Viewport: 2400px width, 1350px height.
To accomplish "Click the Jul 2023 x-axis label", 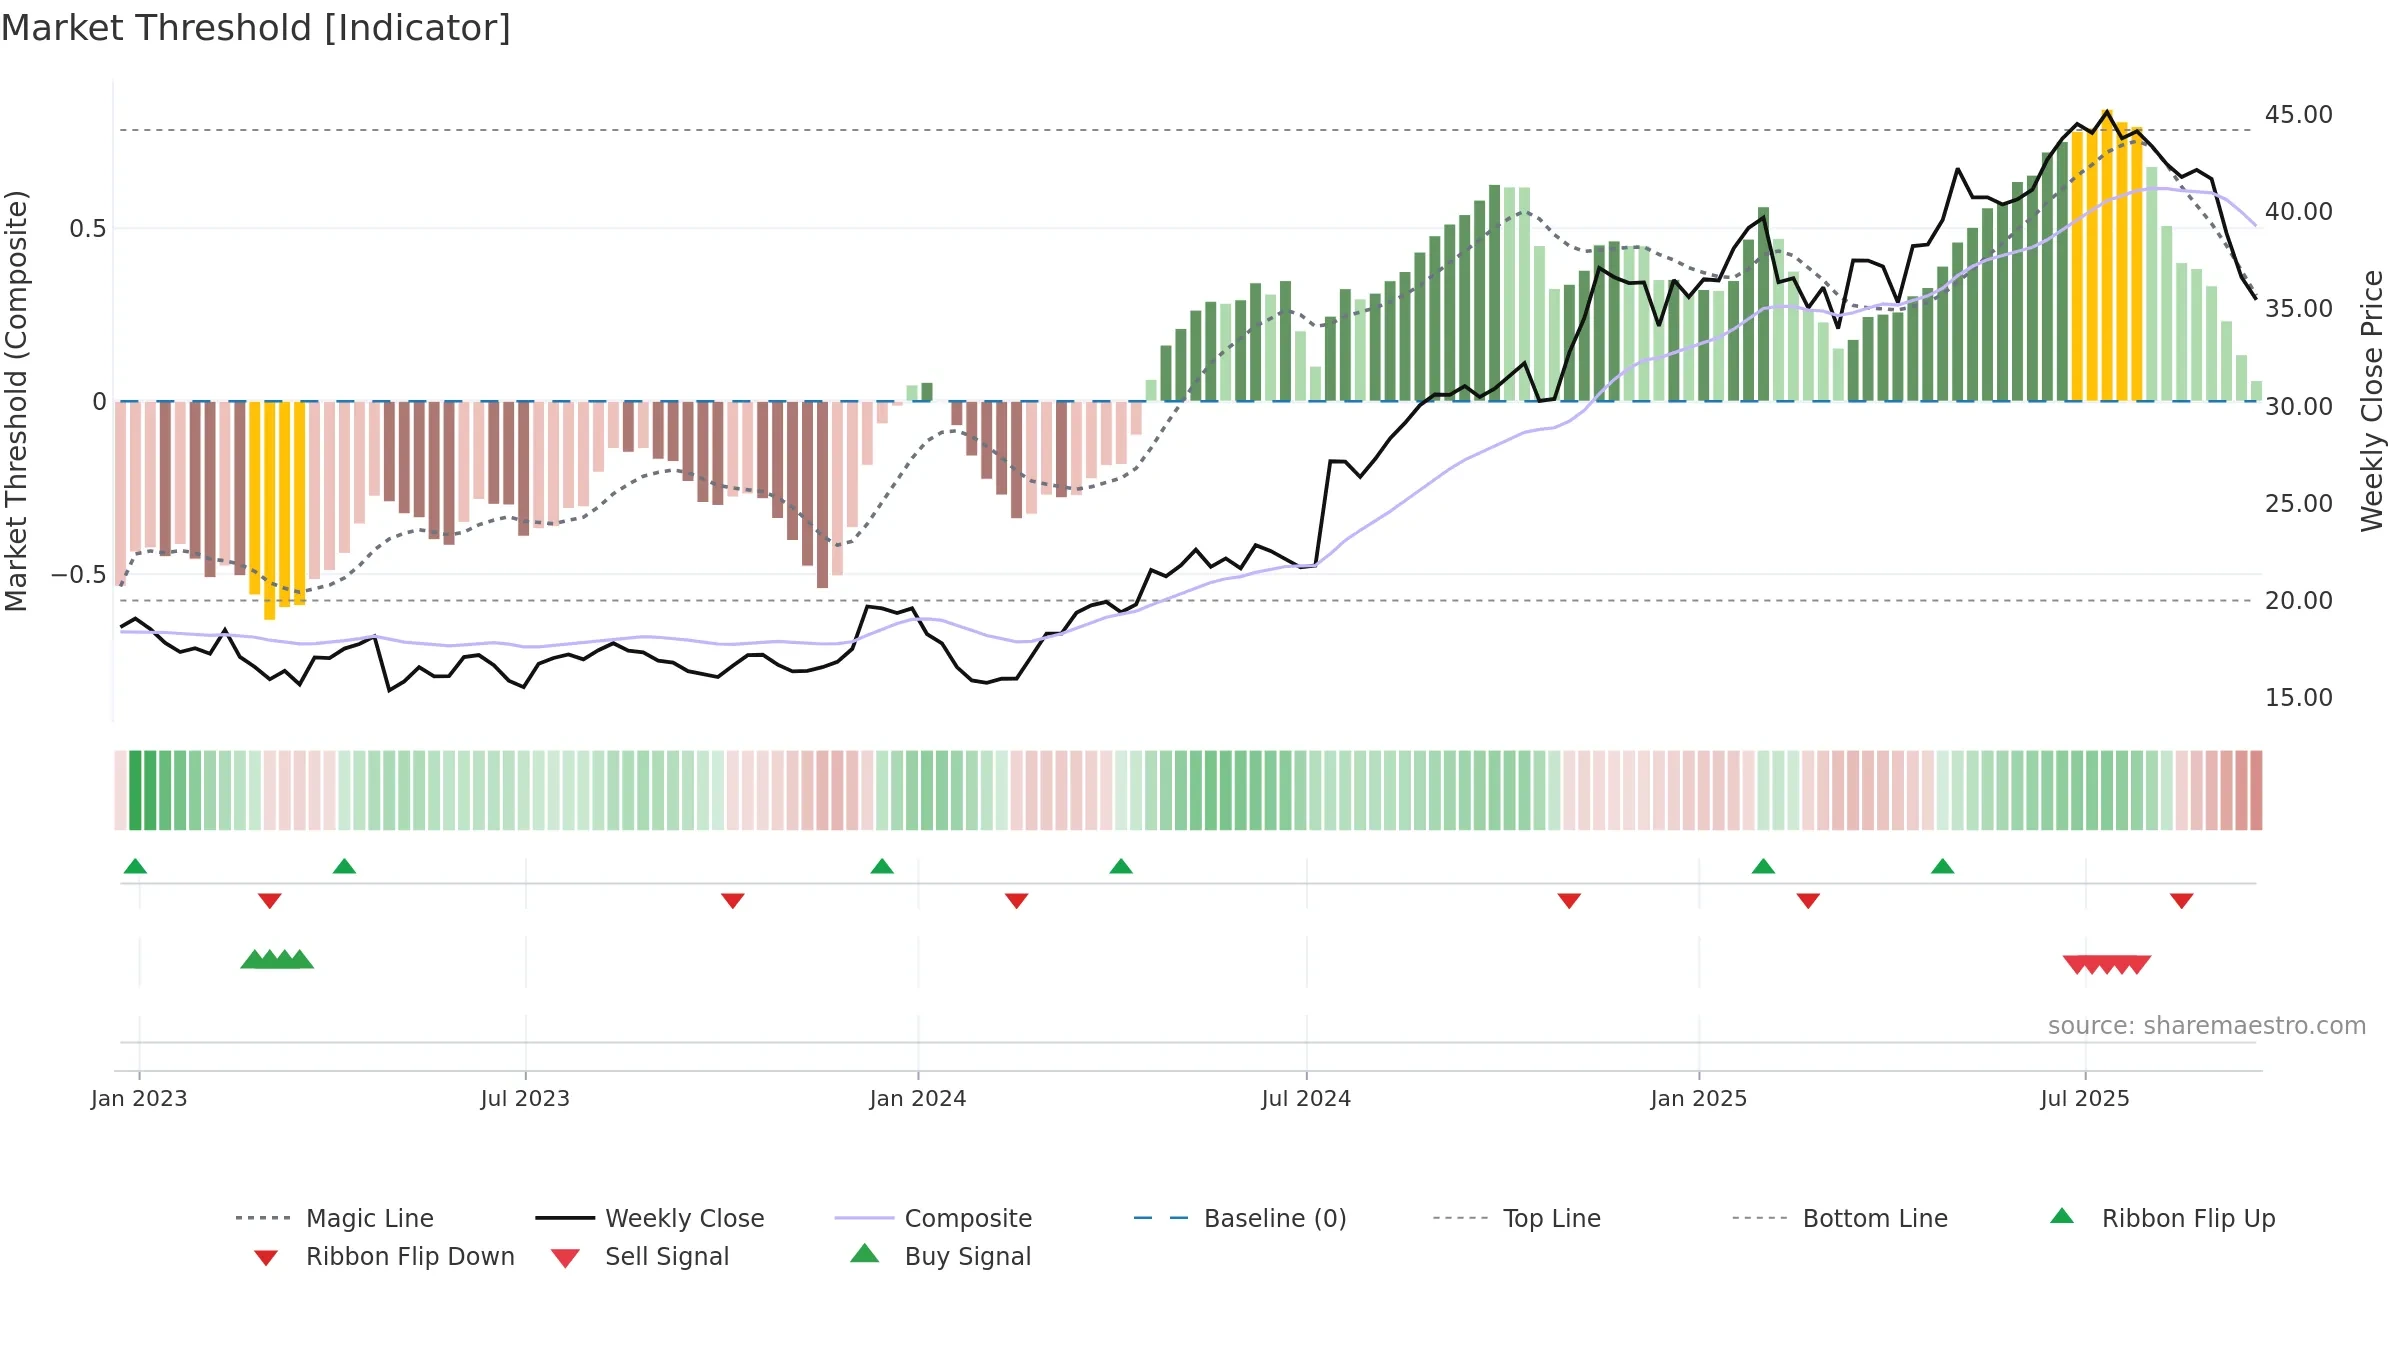I will point(525,1099).
